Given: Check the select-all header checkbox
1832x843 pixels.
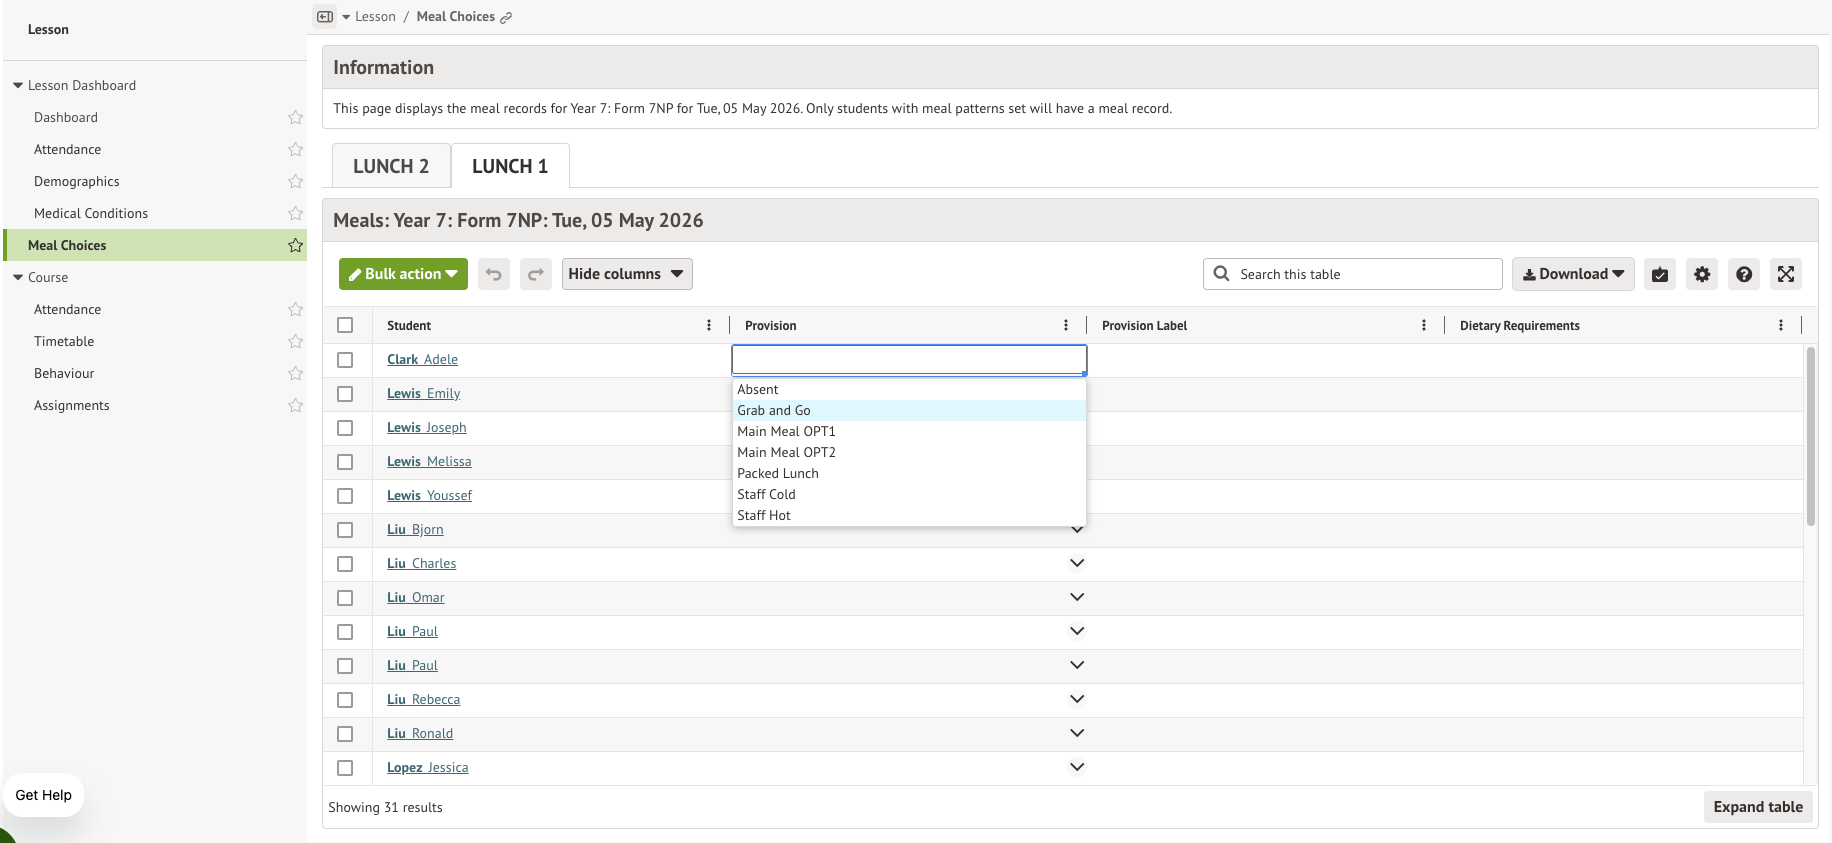Looking at the screenshot, I should (x=345, y=325).
